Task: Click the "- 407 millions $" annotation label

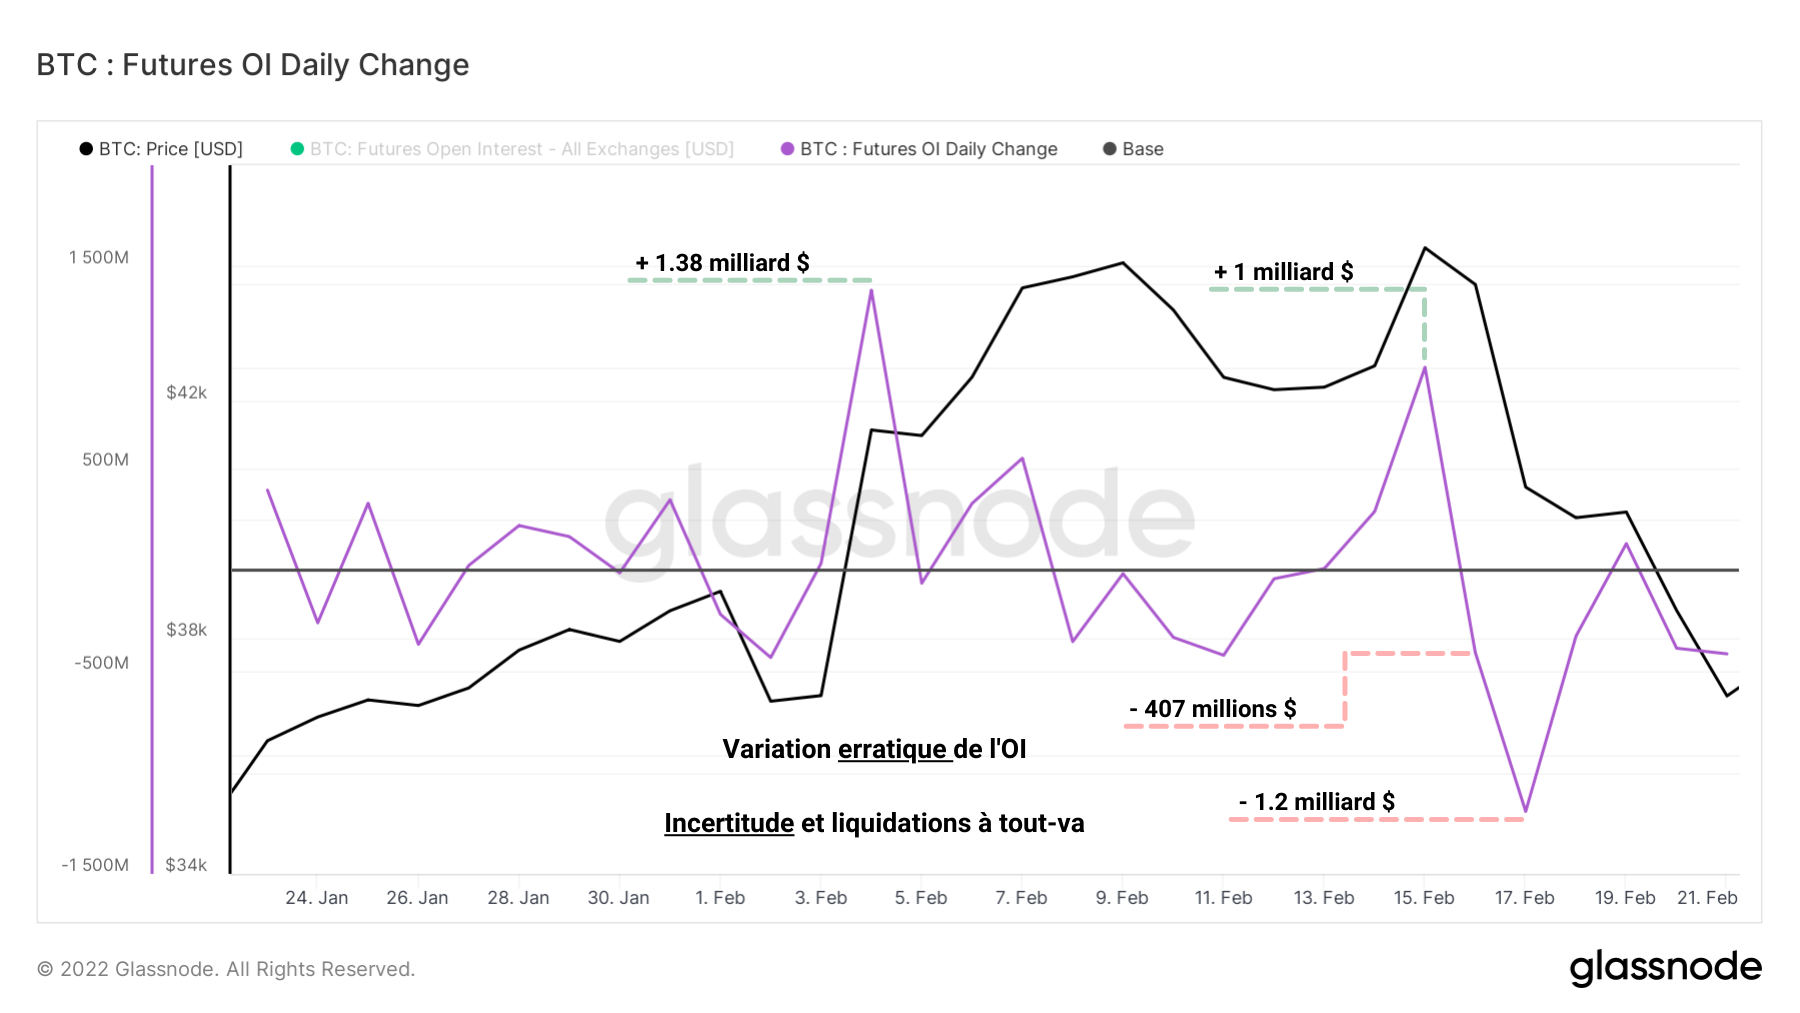Action: pyautogui.click(x=1212, y=709)
